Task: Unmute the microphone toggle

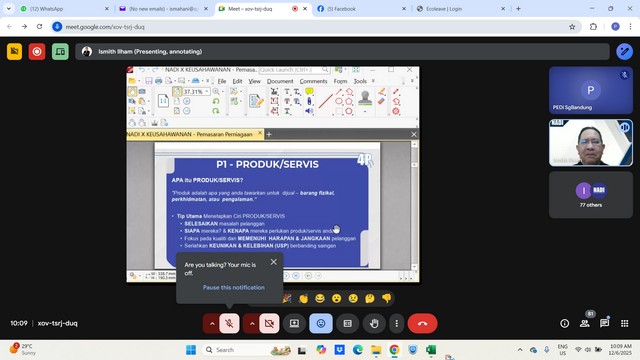Action: (x=229, y=323)
